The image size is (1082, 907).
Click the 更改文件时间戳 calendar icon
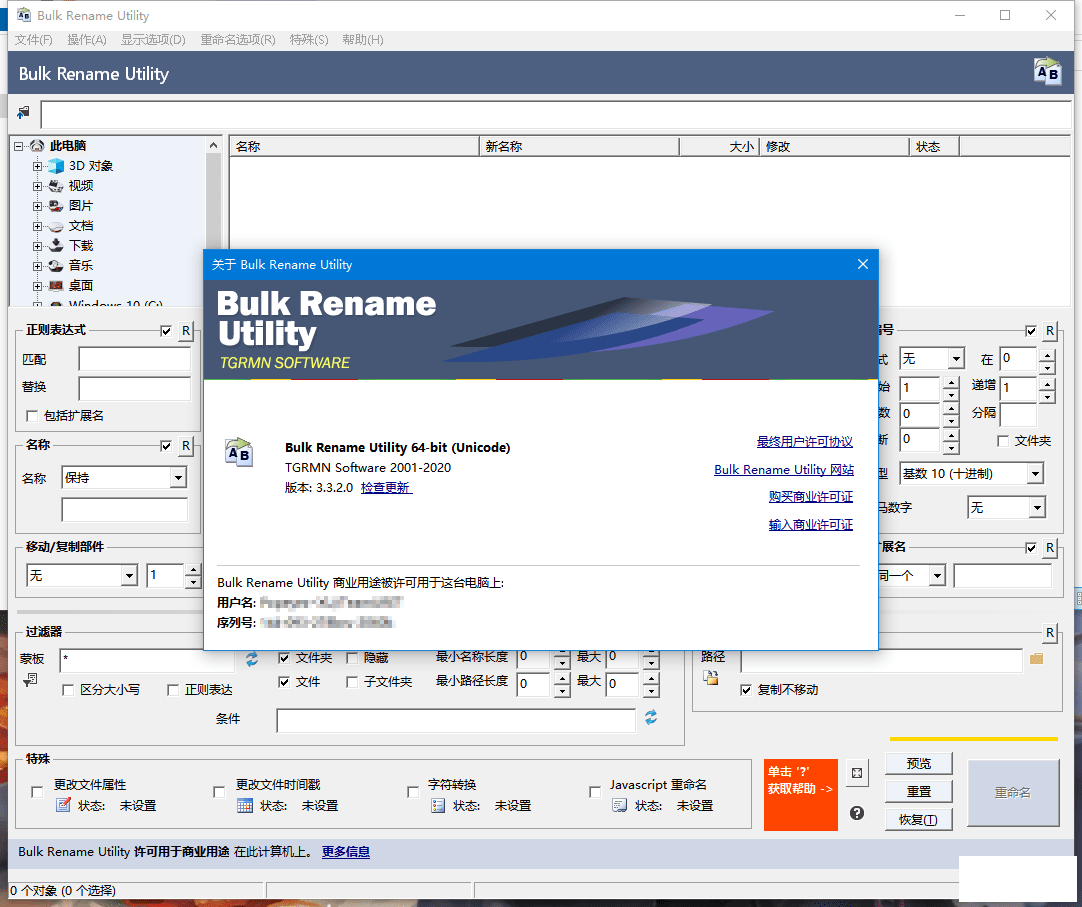click(245, 805)
